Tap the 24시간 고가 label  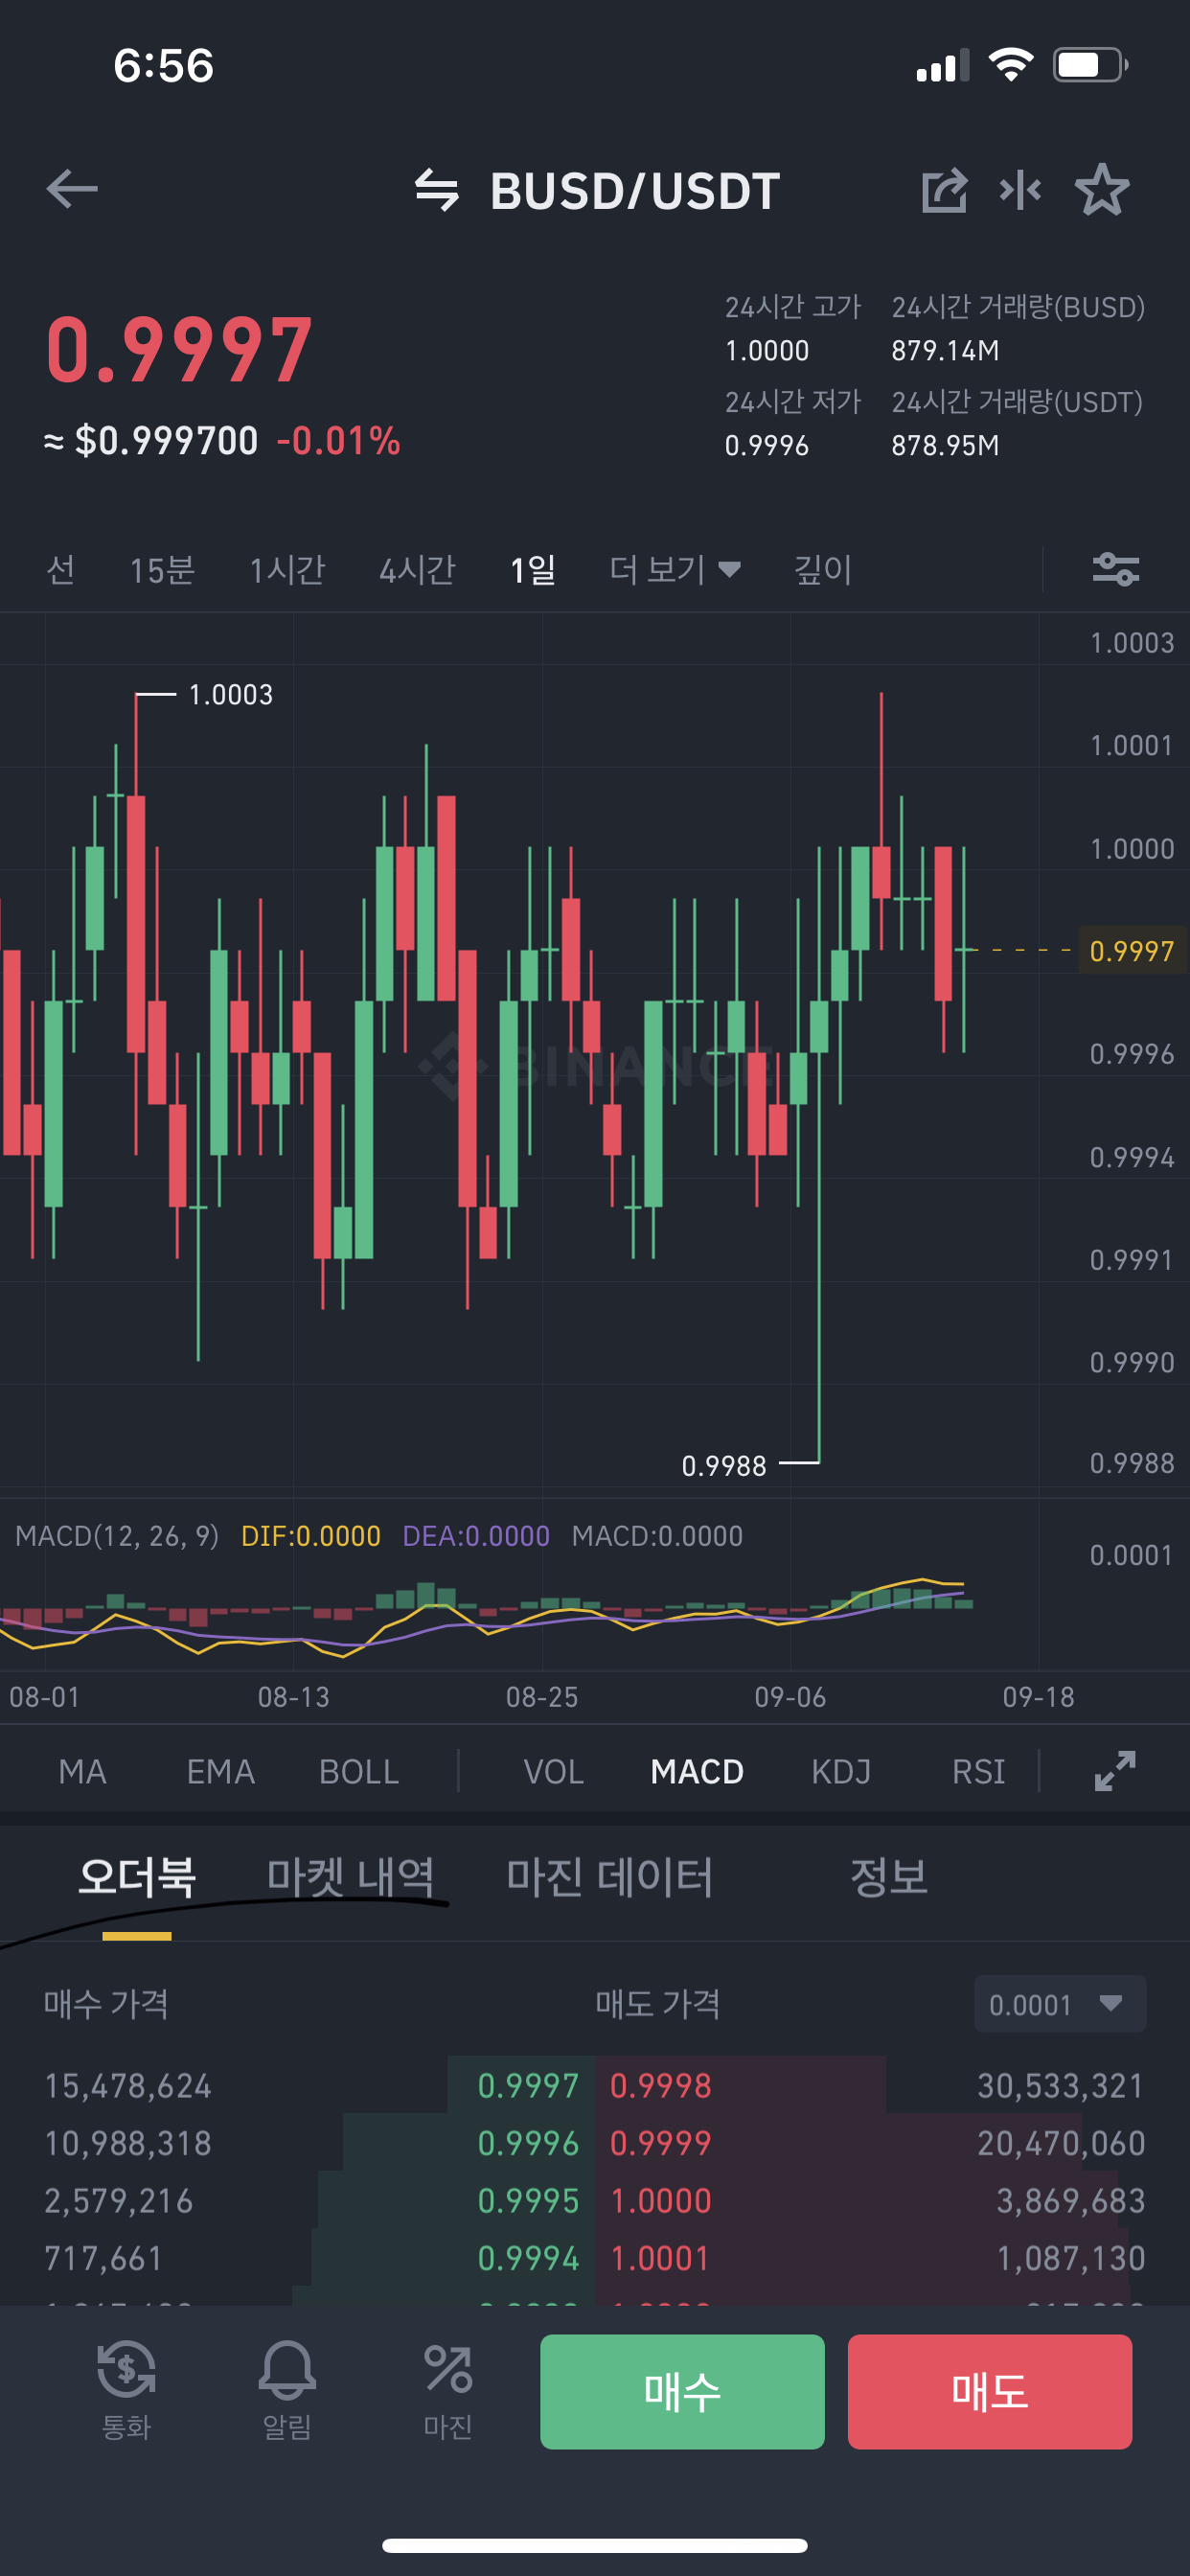[793, 307]
